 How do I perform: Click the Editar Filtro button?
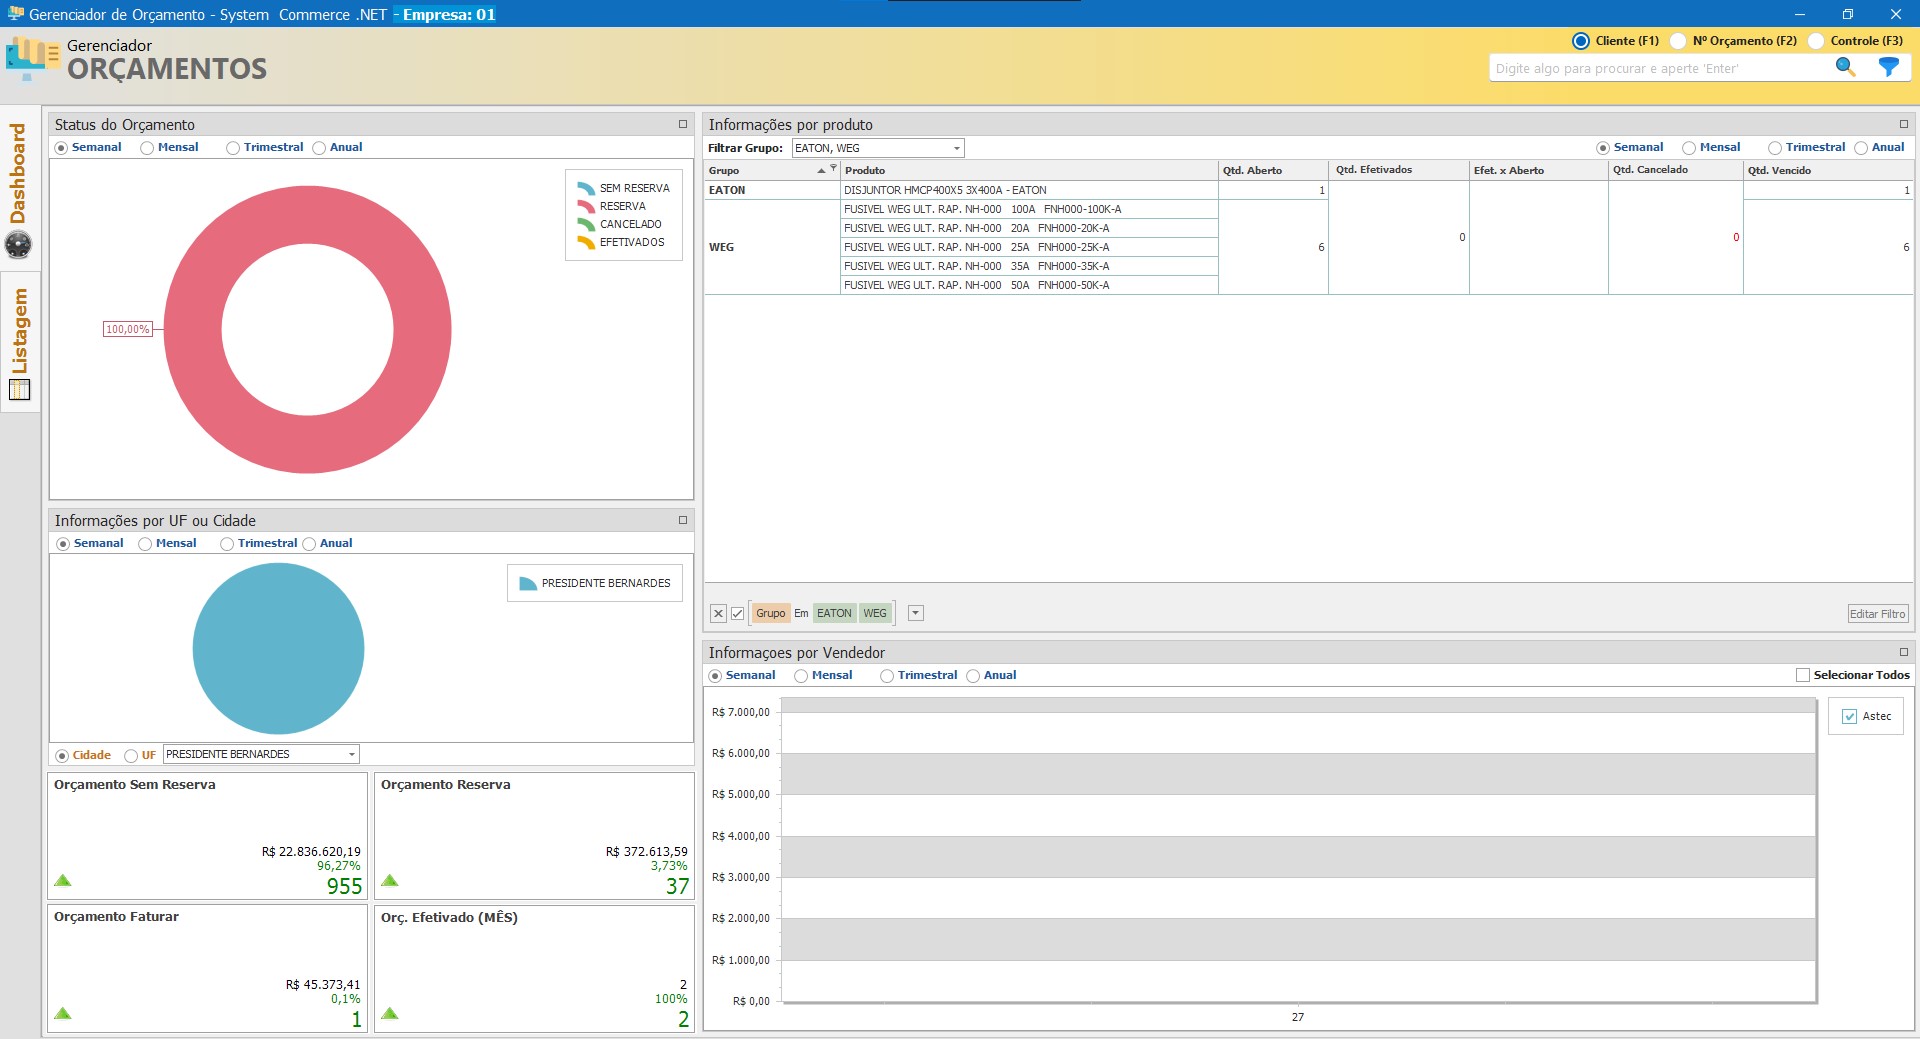click(x=1877, y=614)
